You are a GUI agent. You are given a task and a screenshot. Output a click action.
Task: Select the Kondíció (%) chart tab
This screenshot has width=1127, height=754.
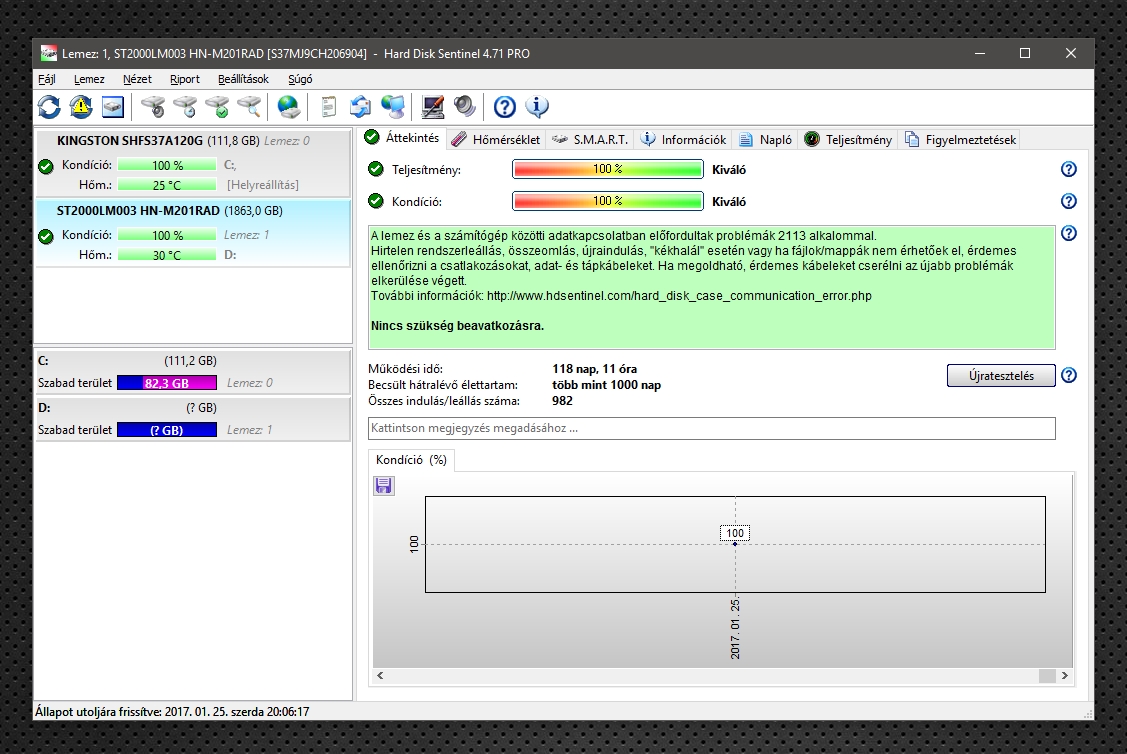[411, 460]
